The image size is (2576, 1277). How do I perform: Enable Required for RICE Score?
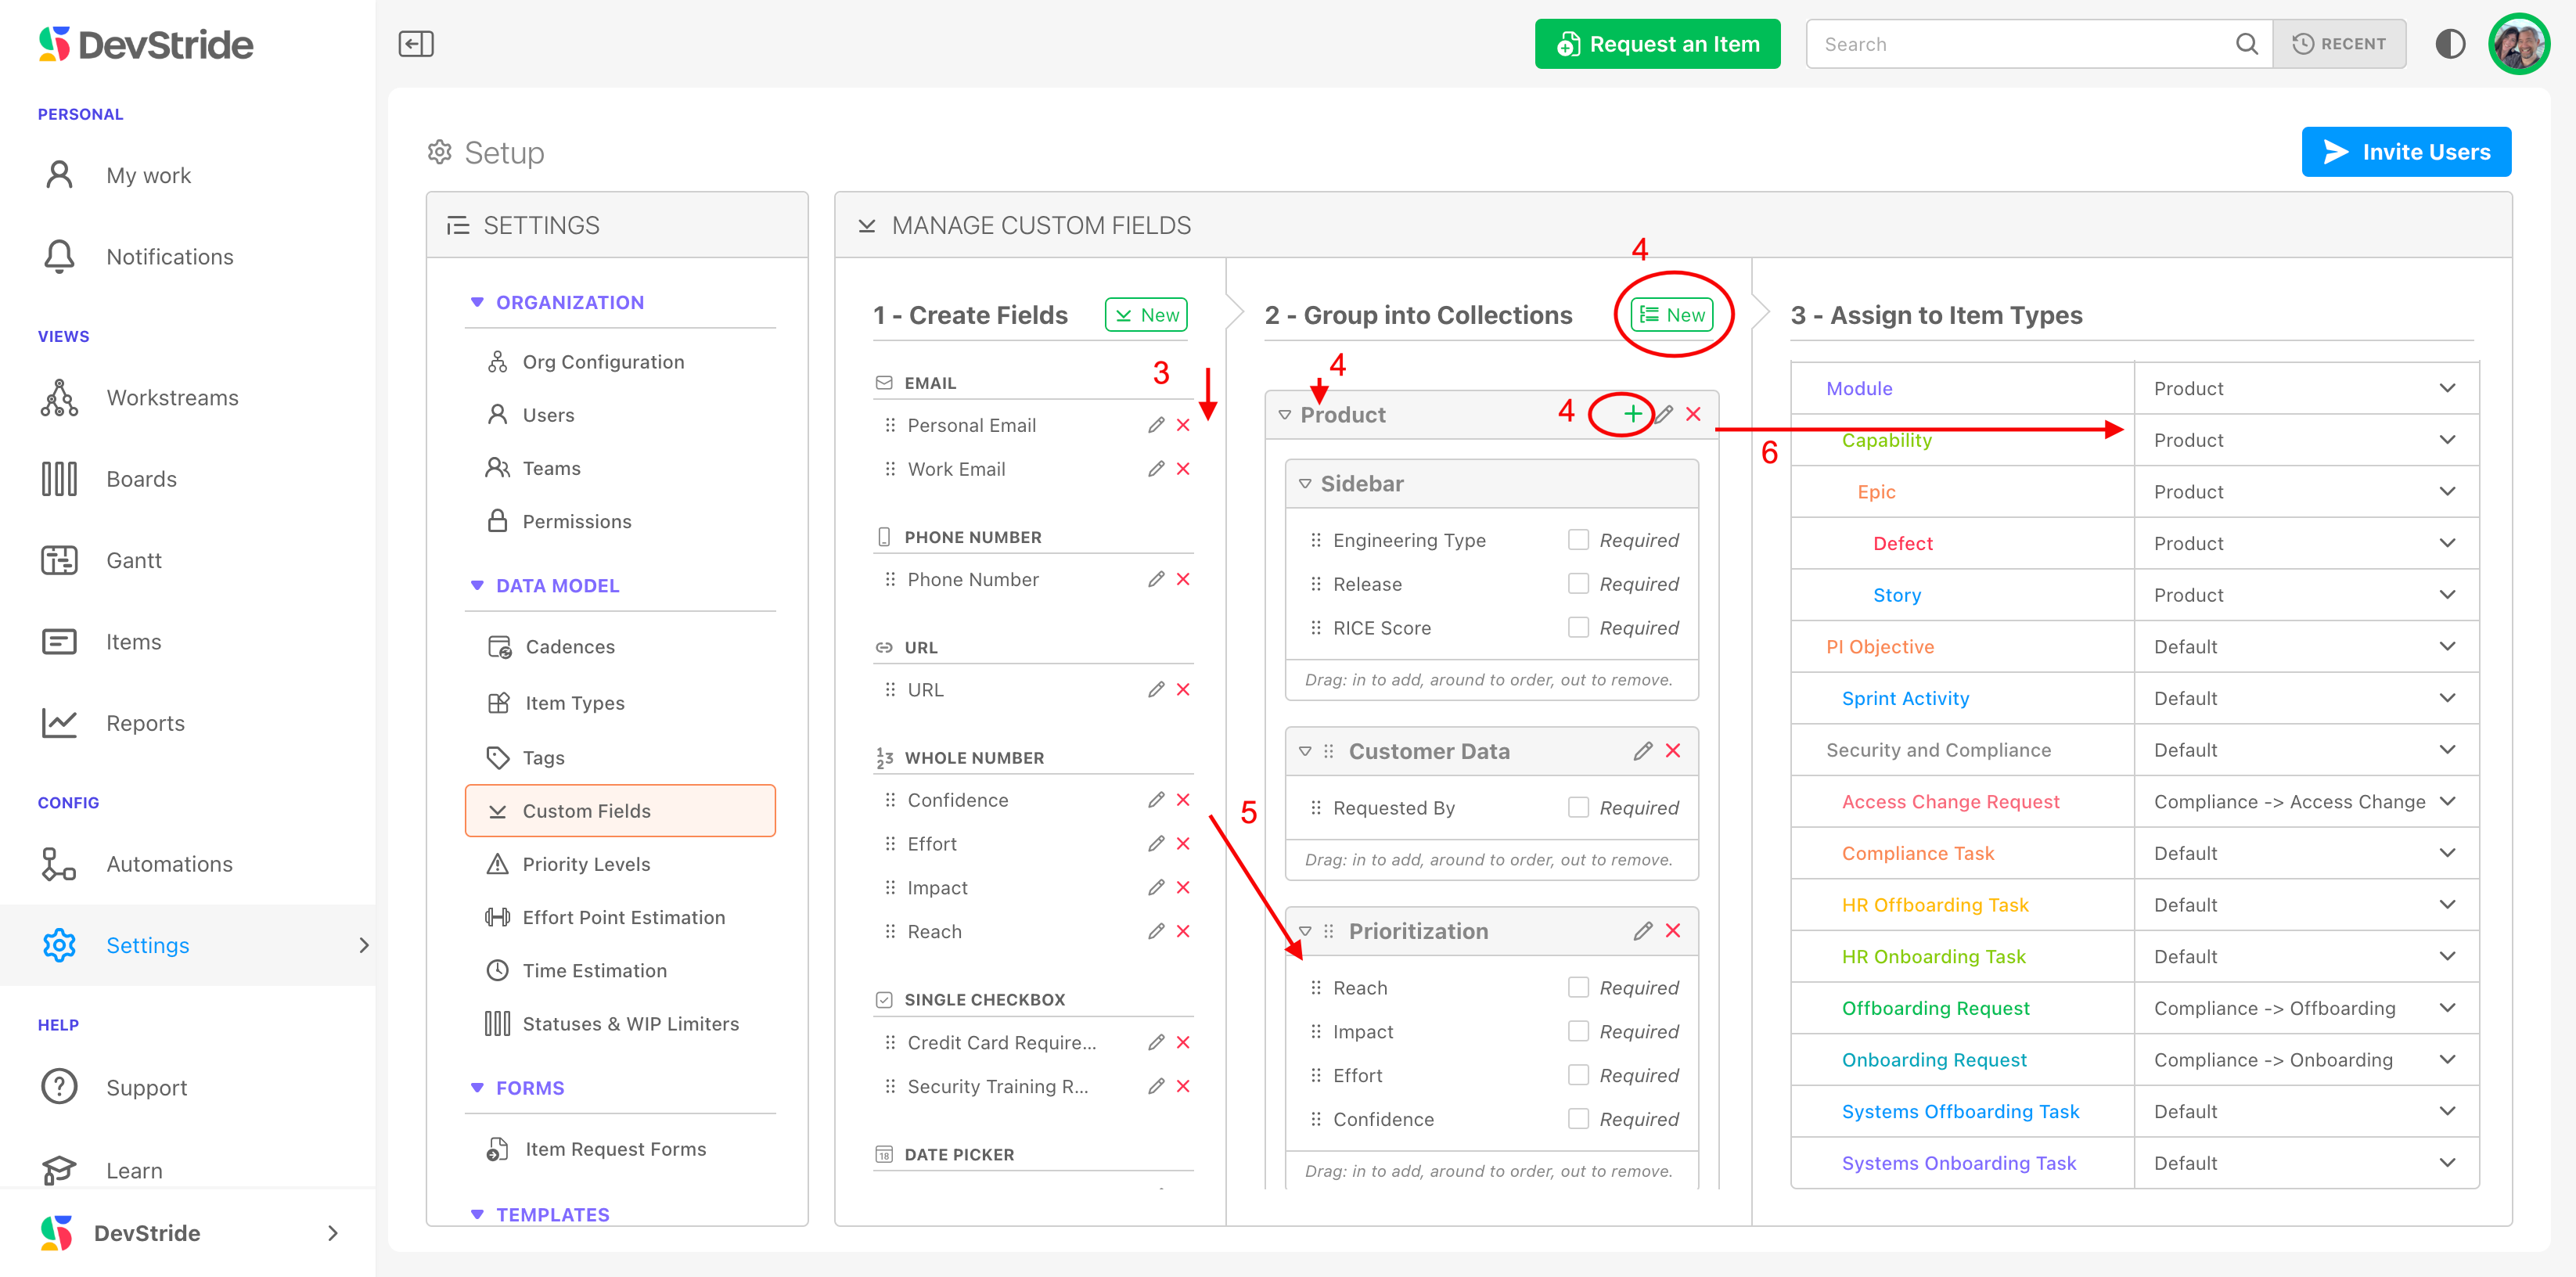[1578, 628]
